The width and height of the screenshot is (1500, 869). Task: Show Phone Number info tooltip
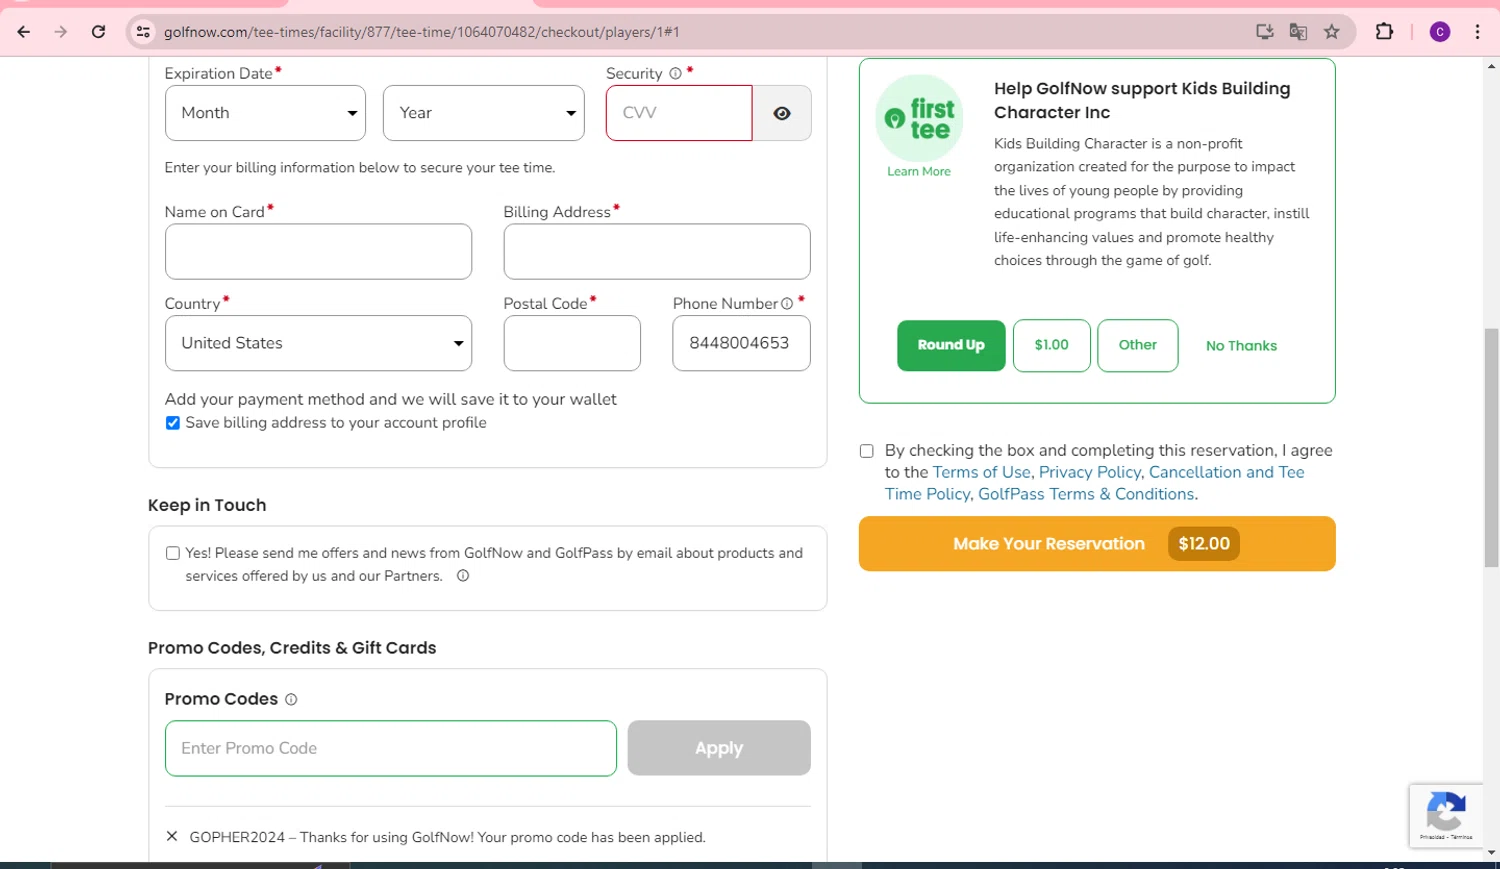(787, 304)
